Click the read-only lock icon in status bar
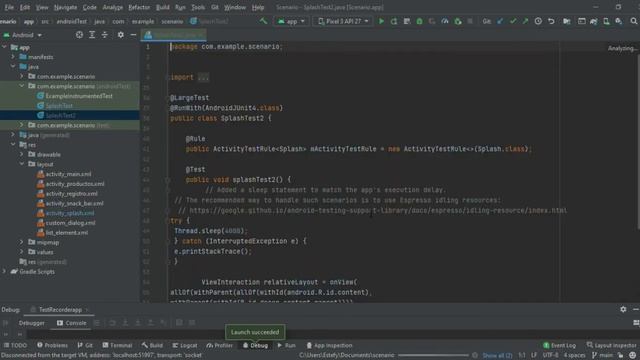 pyautogui.click(x=620, y=355)
